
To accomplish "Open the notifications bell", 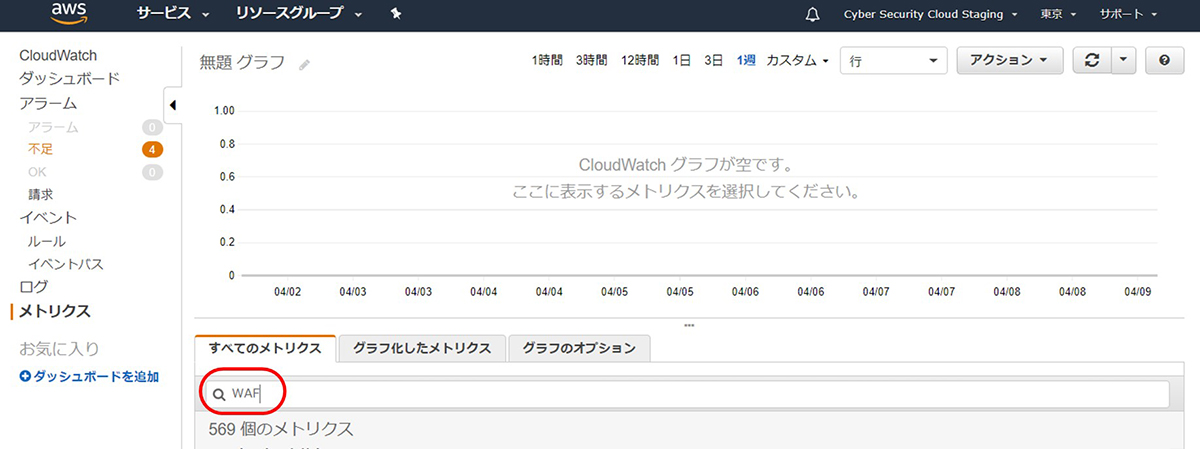I will pyautogui.click(x=812, y=15).
